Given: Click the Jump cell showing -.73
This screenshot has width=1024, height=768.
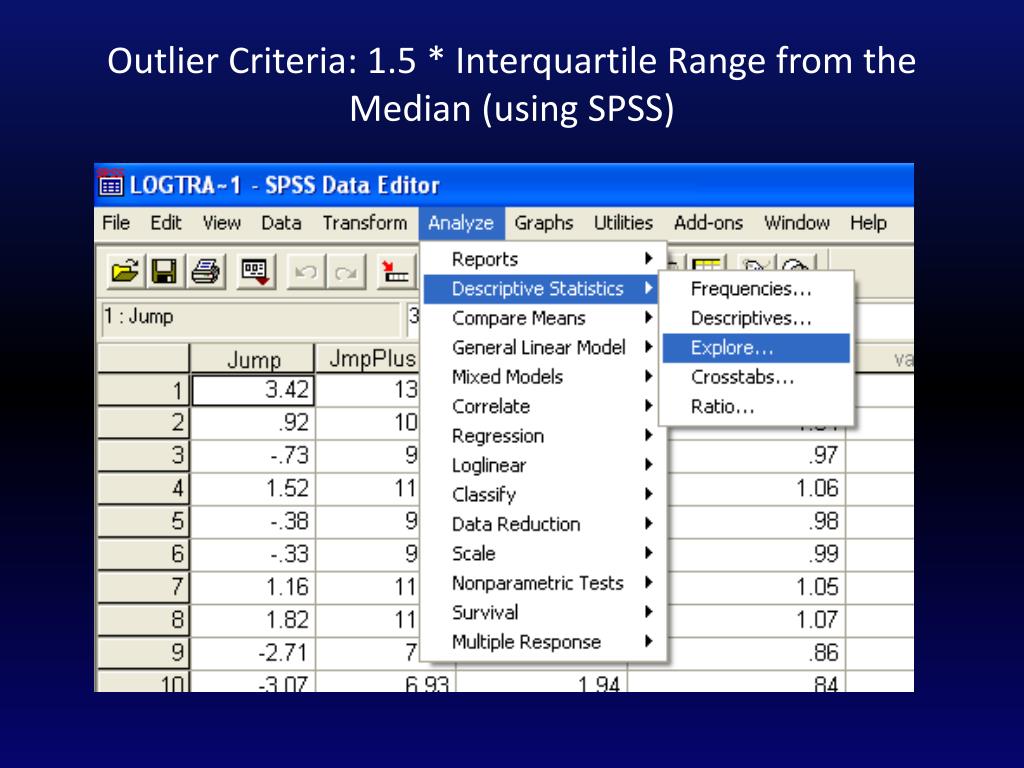Looking at the screenshot, I should (x=253, y=455).
